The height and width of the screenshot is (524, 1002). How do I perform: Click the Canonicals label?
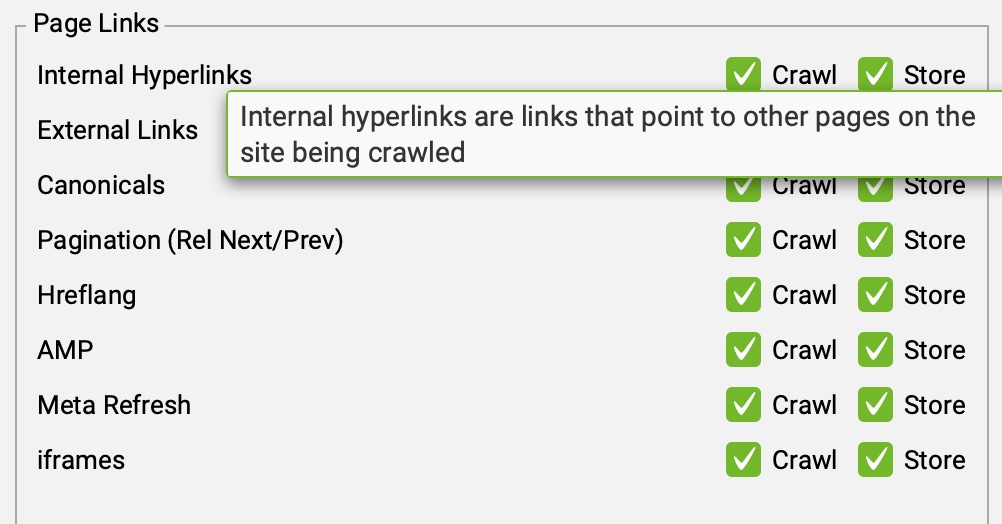101,185
